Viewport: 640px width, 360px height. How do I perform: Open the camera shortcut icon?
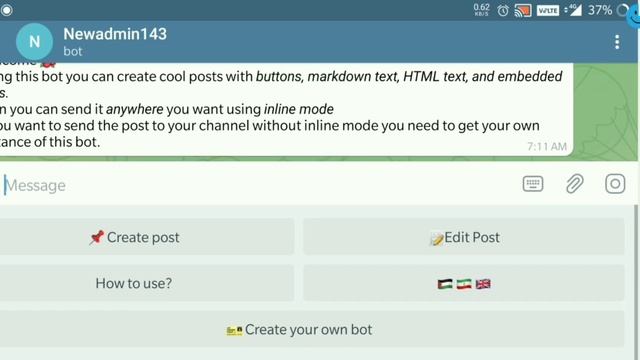click(x=615, y=184)
